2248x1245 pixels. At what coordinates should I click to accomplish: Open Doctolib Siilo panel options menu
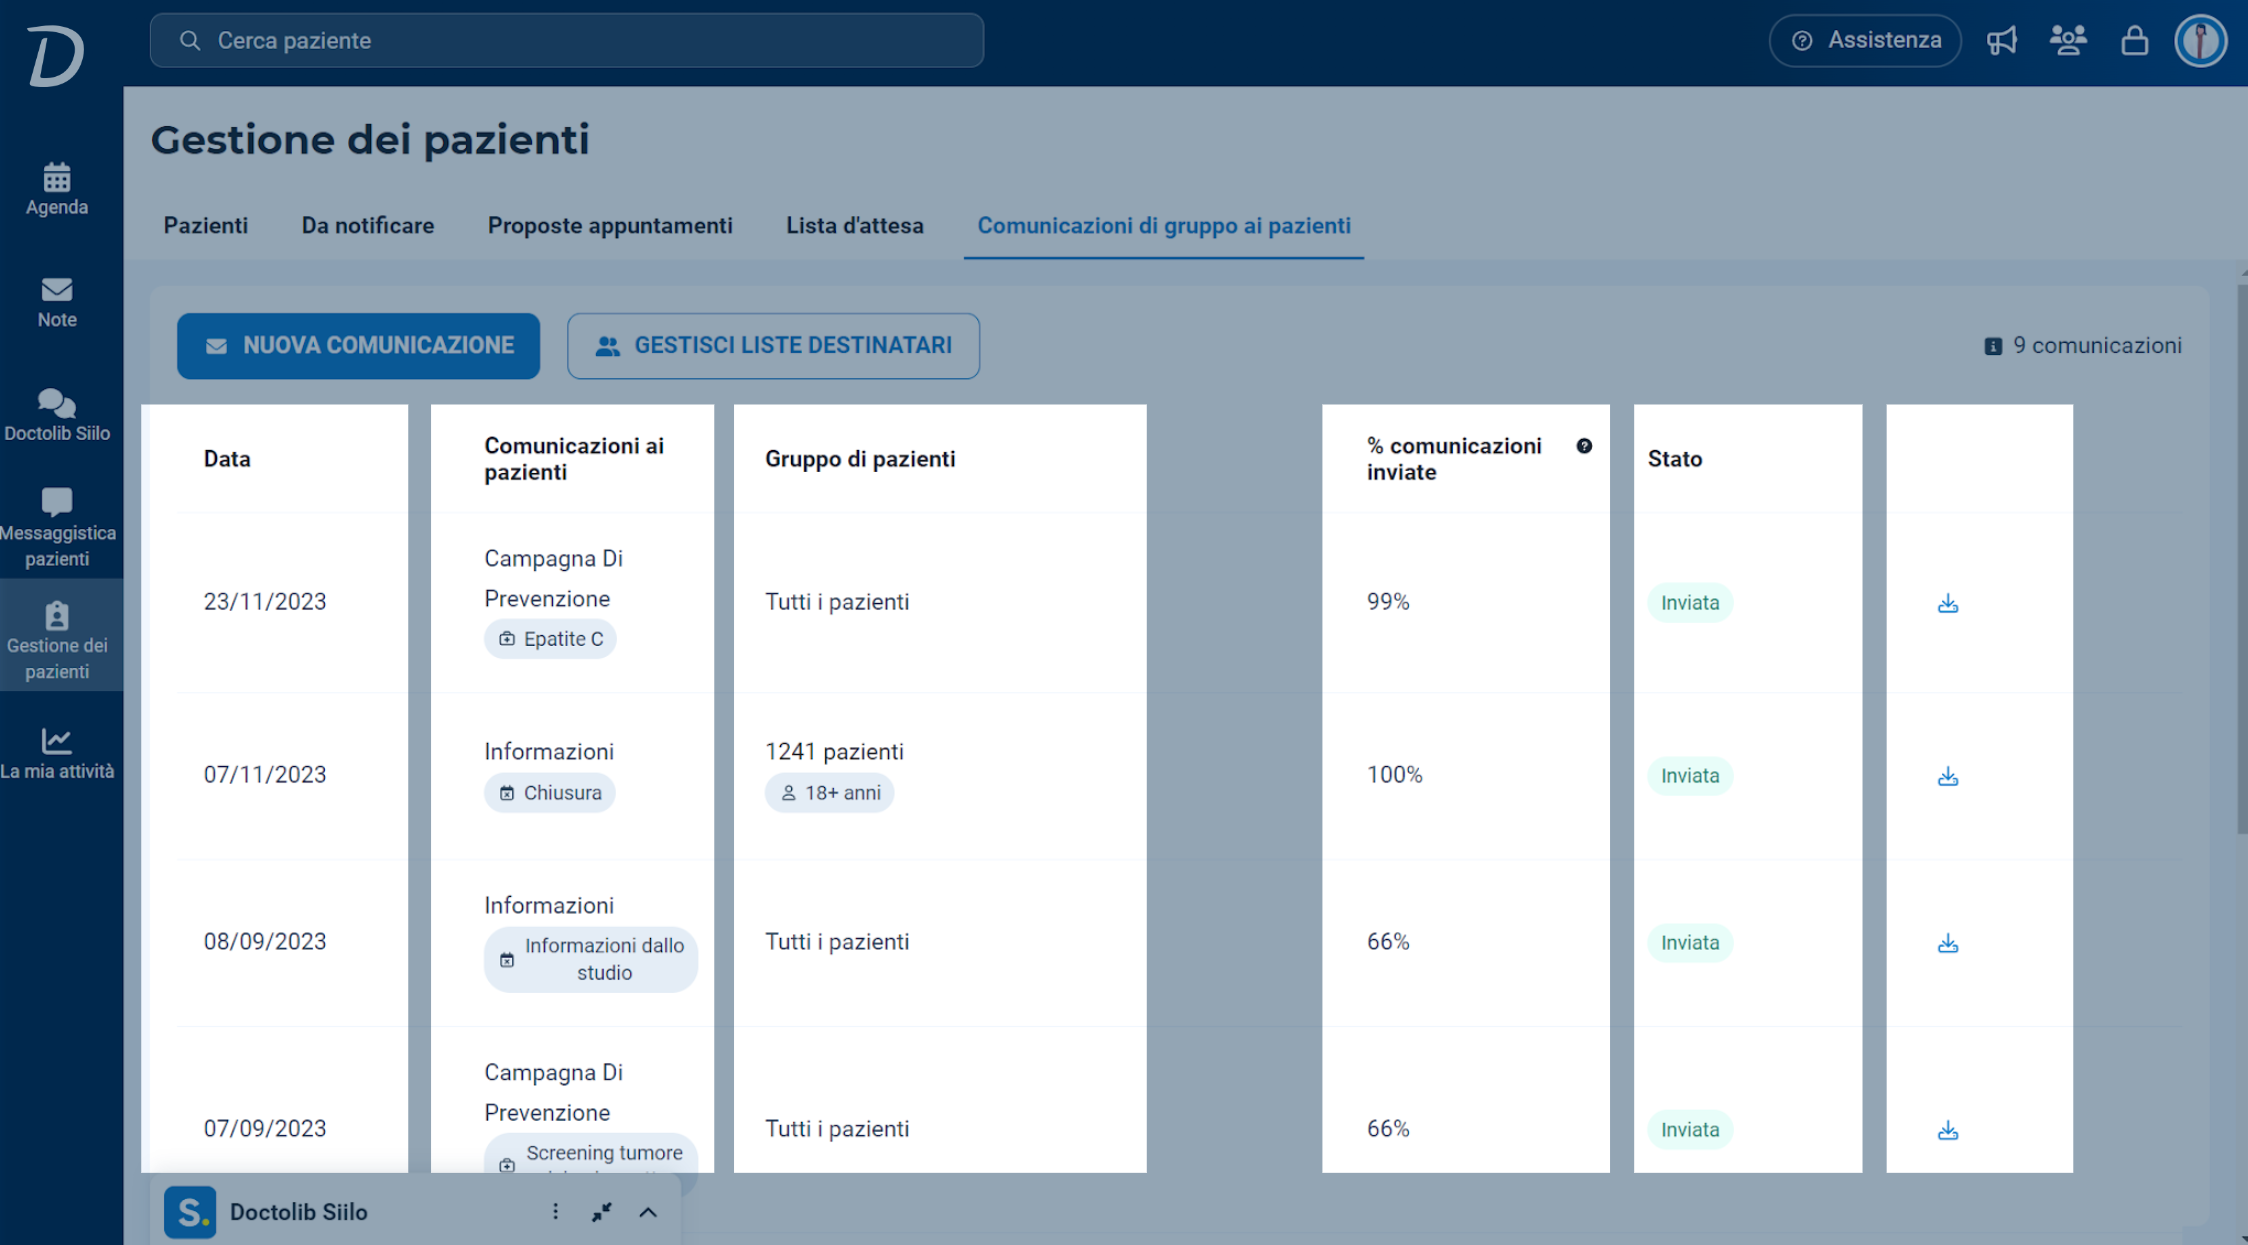pos(555,1212)
